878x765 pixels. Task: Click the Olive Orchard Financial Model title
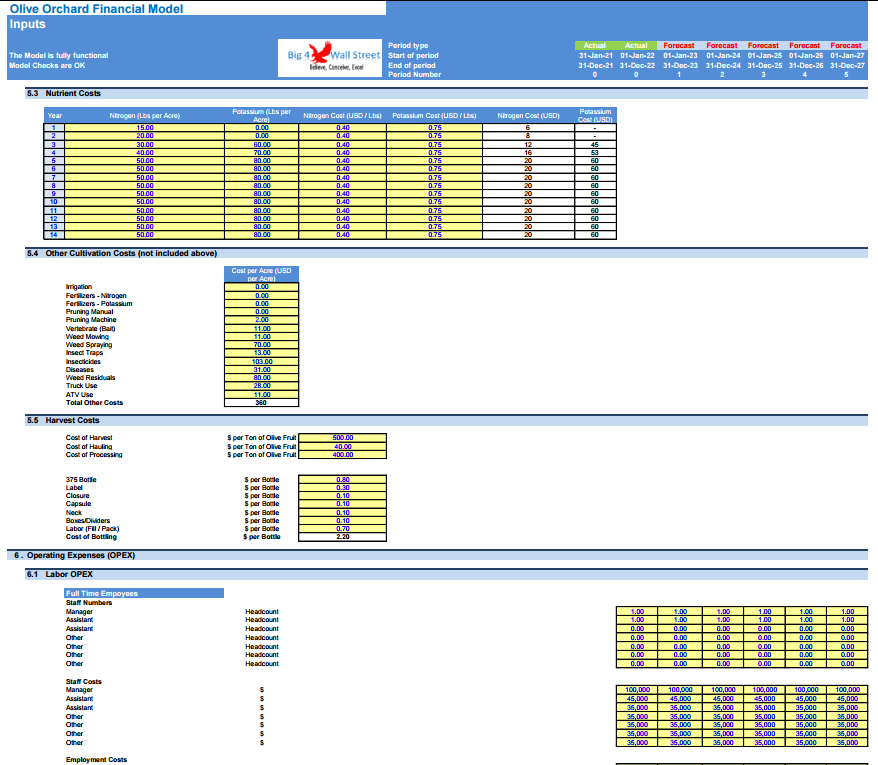96,9
